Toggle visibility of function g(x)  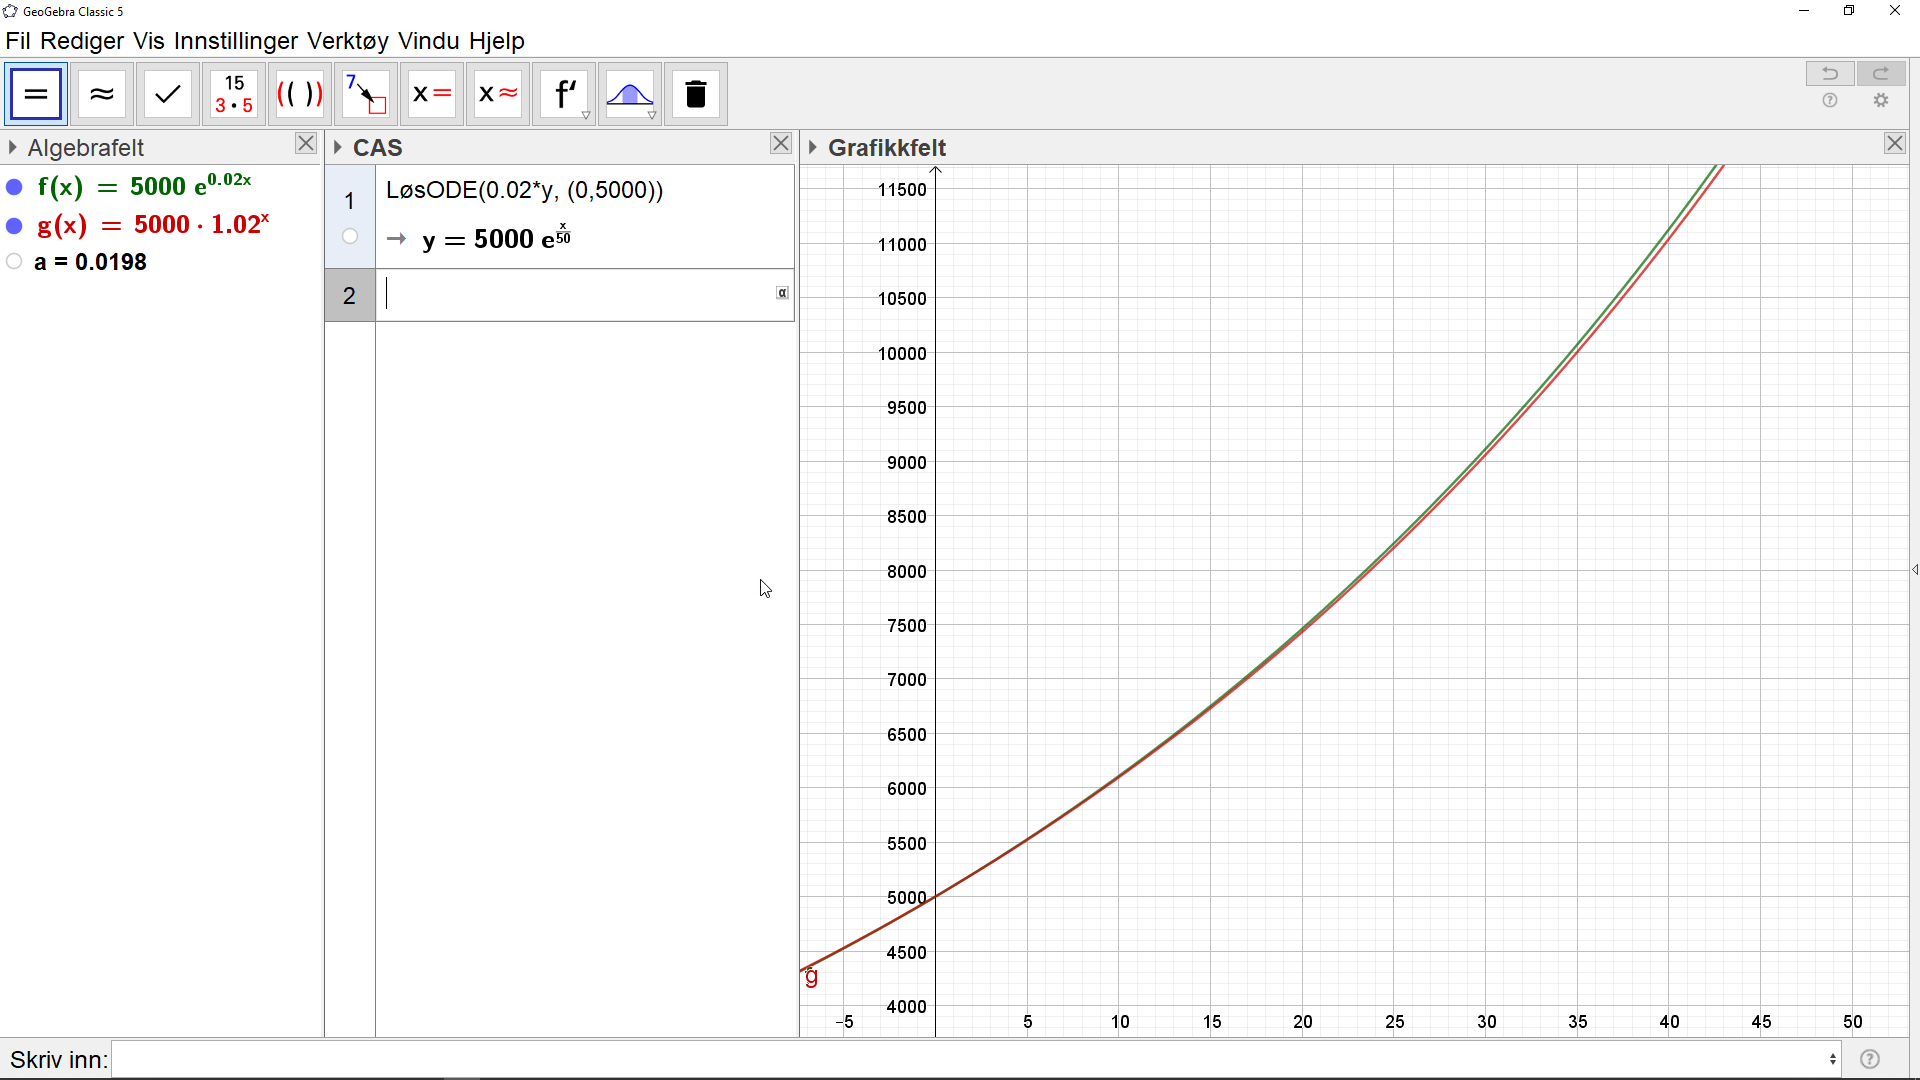pyautogui.click(x=14, y=226)
